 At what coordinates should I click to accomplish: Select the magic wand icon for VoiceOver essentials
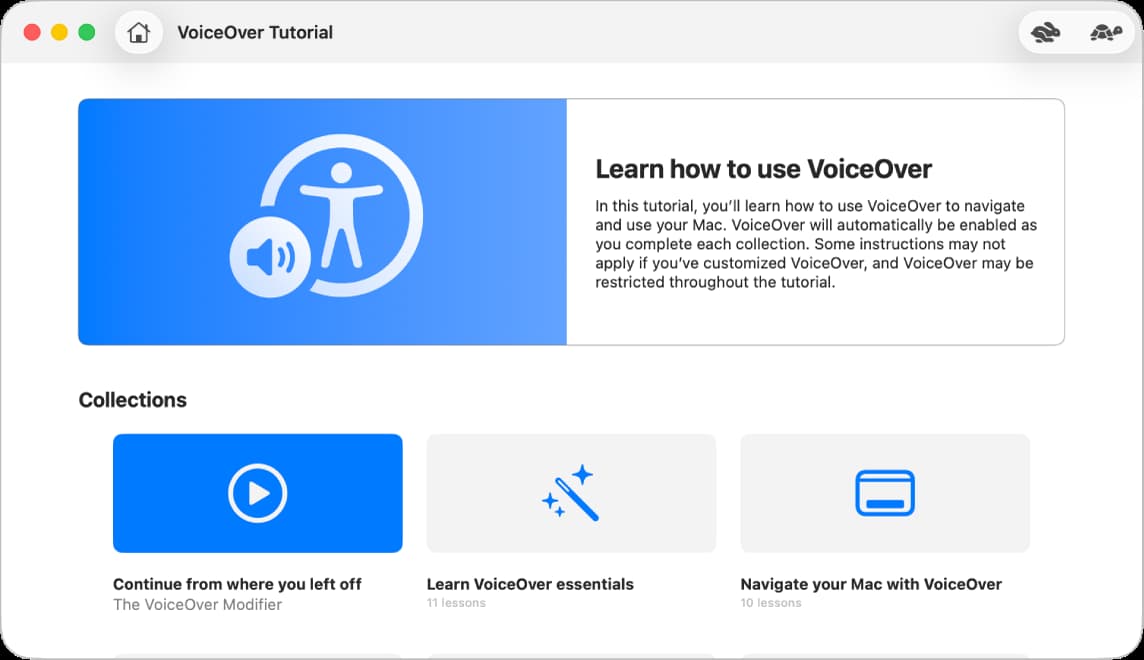(x=570, y=492)
